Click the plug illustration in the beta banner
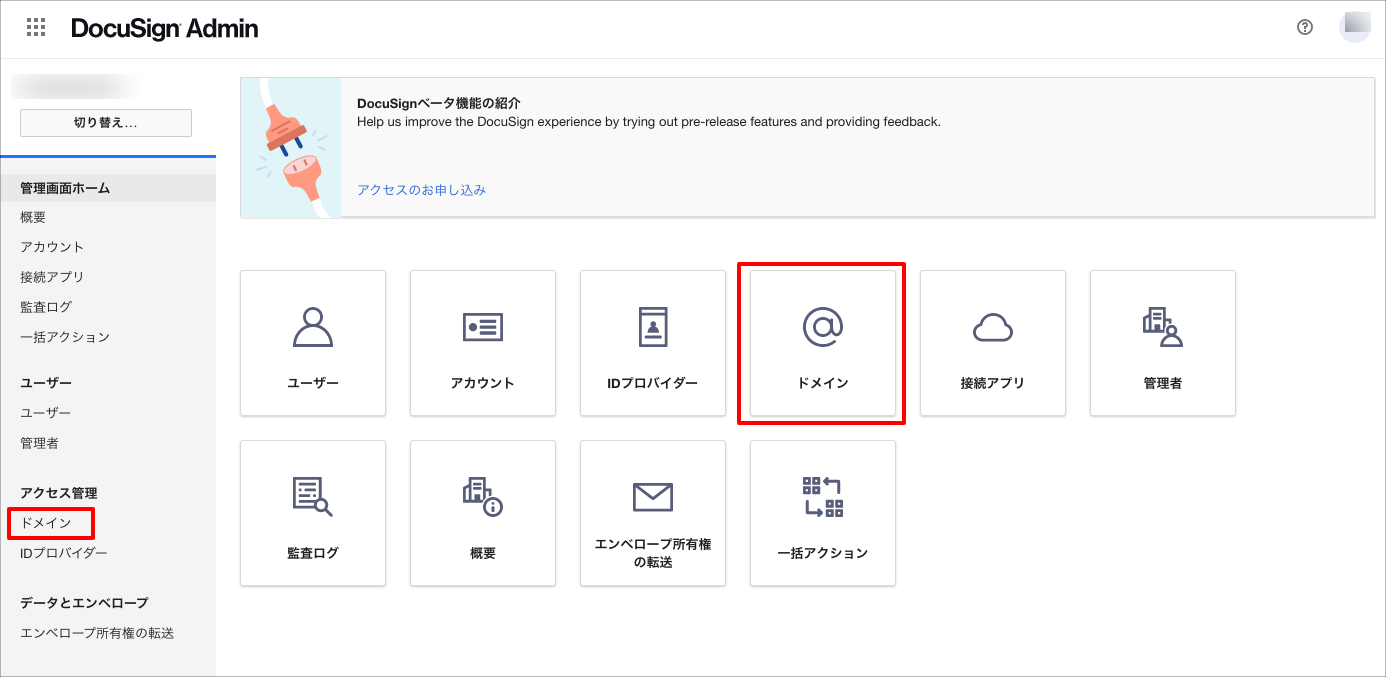Viewport: 1386px width, 677px height. click(x=291, y=147)
